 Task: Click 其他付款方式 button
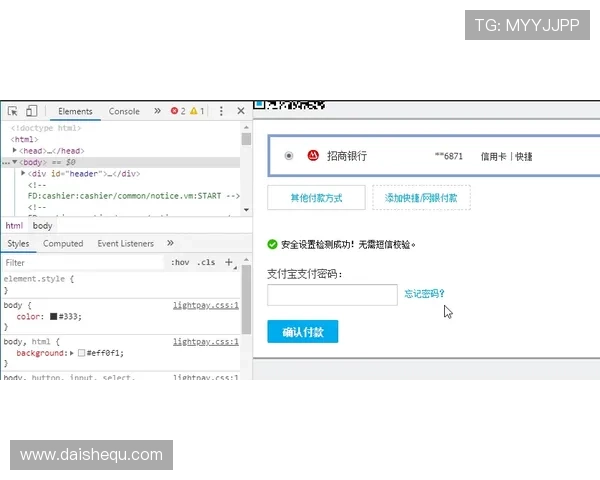point(316,198)
